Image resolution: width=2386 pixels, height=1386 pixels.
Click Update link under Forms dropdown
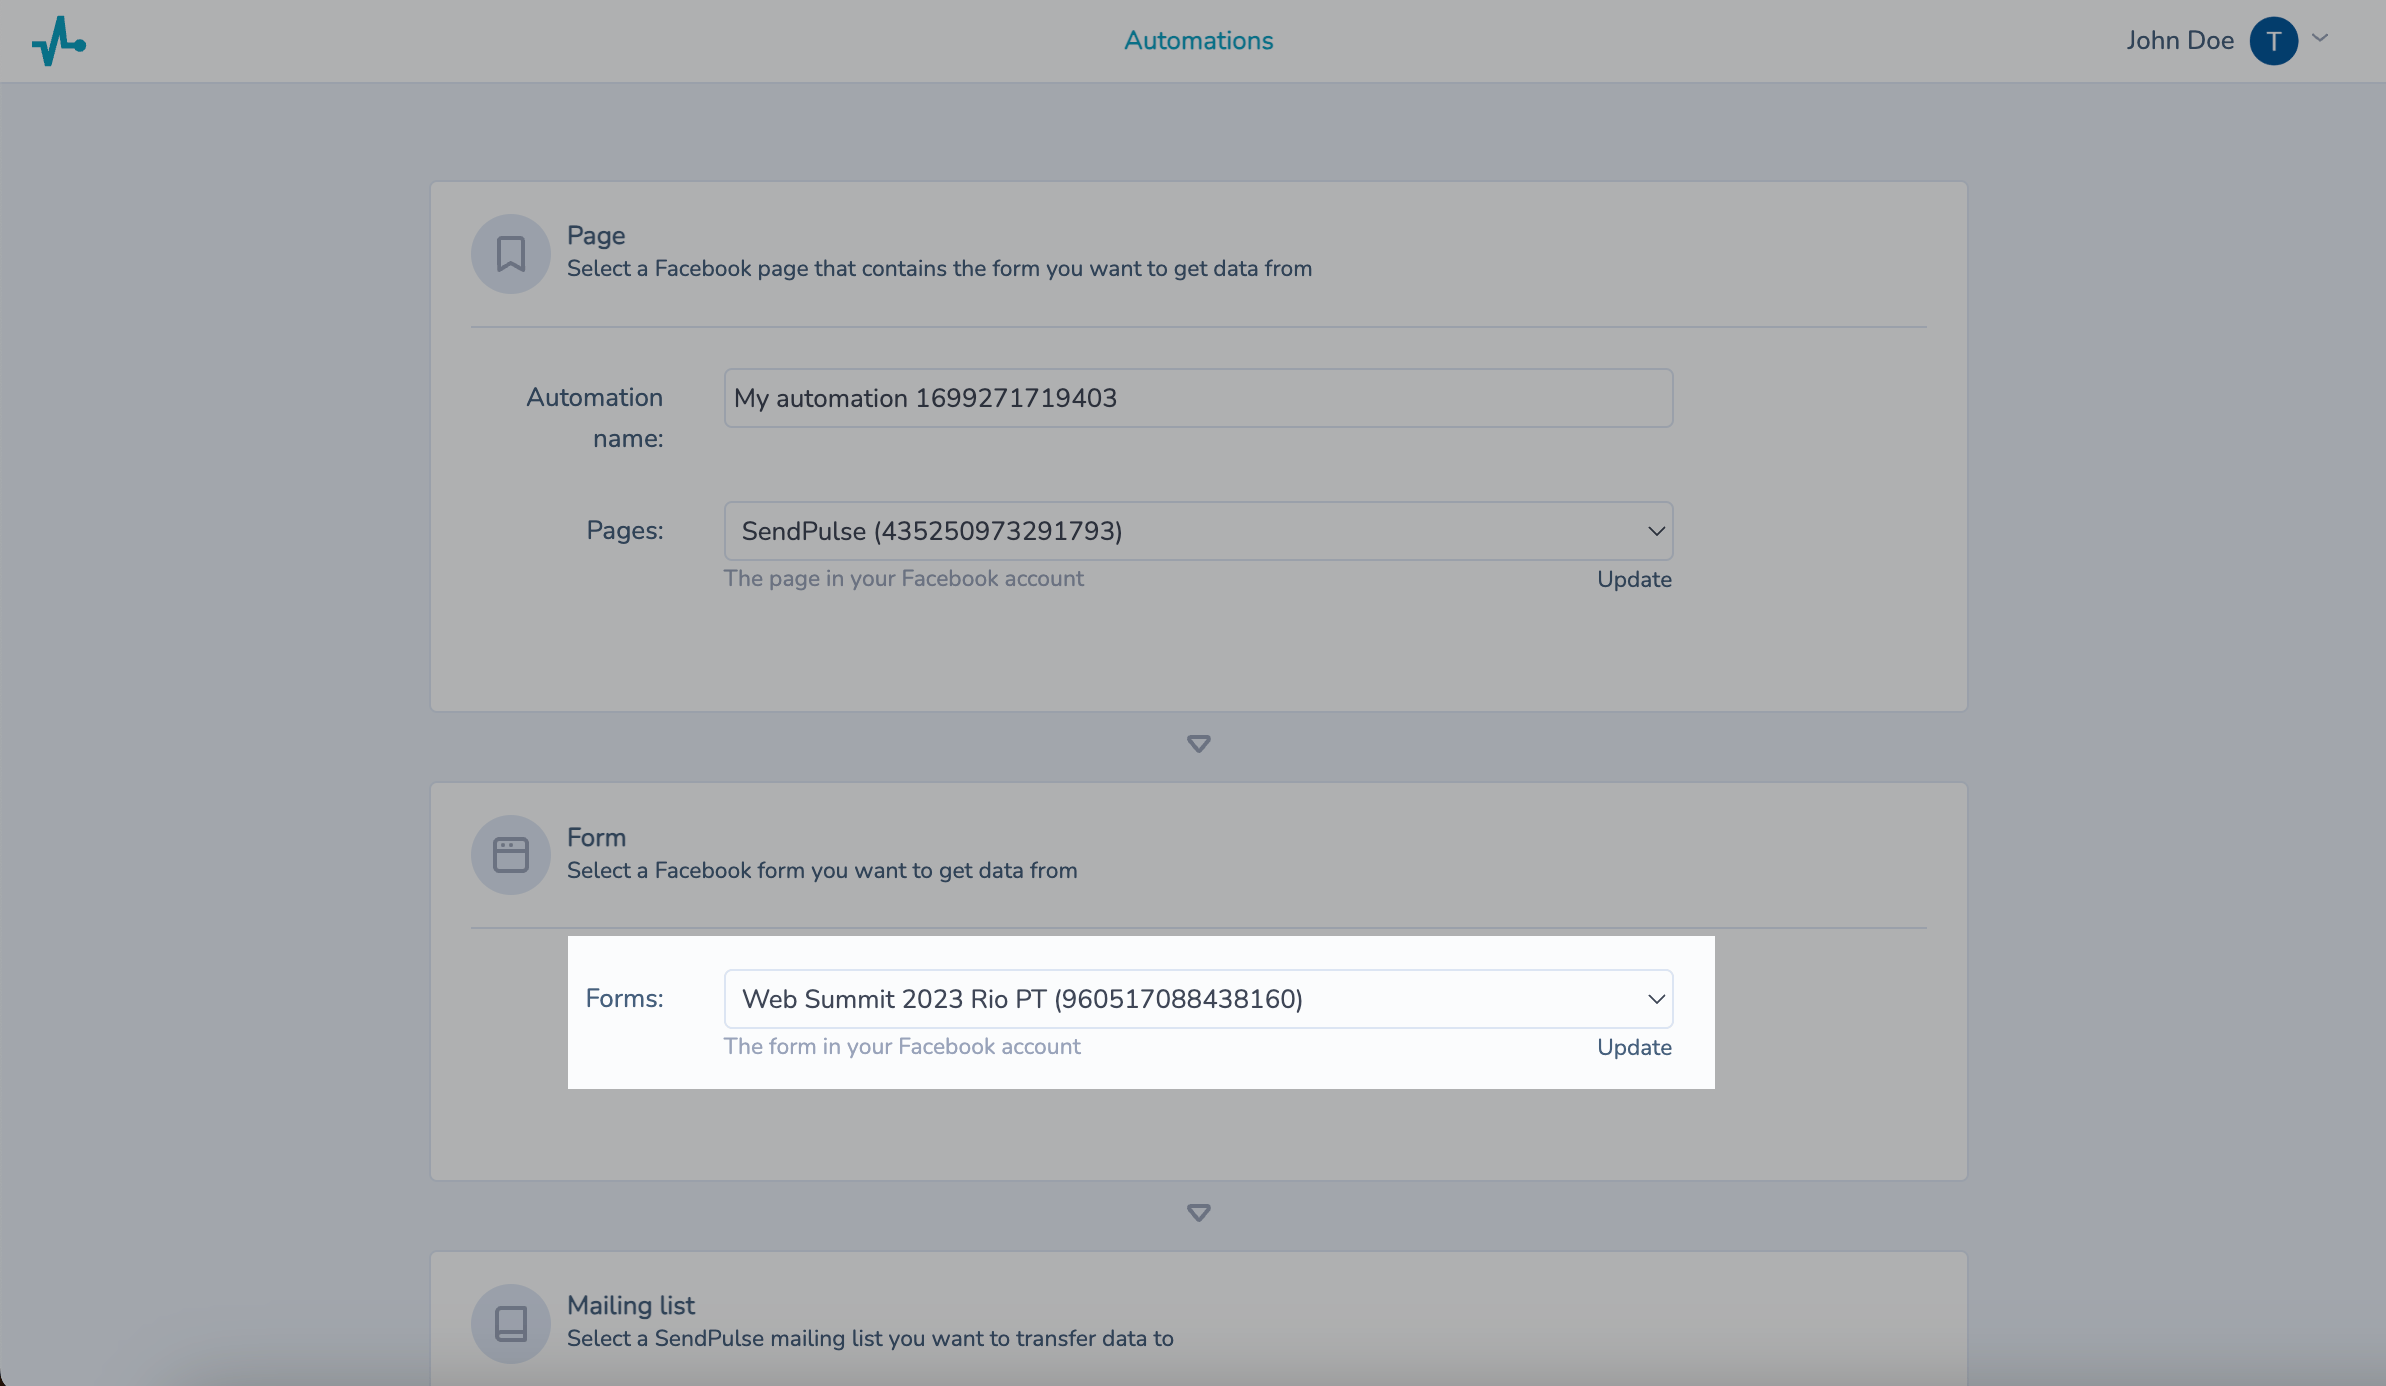point(1633,1047)
